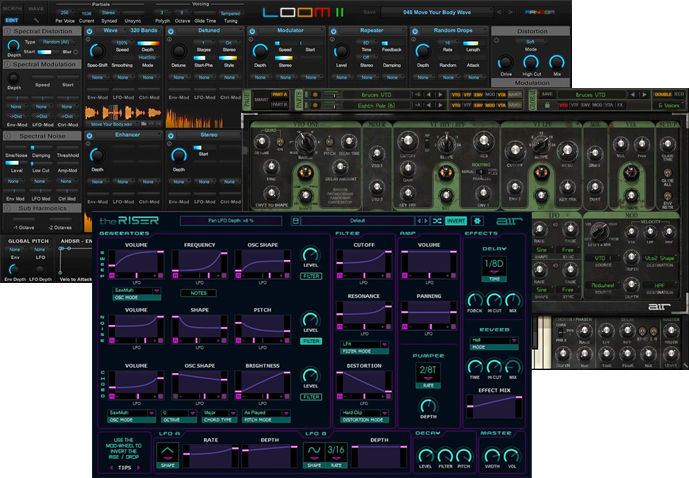Adjust the Filter Cutoff curve slider
689x478 pixels.
point(364,264)
